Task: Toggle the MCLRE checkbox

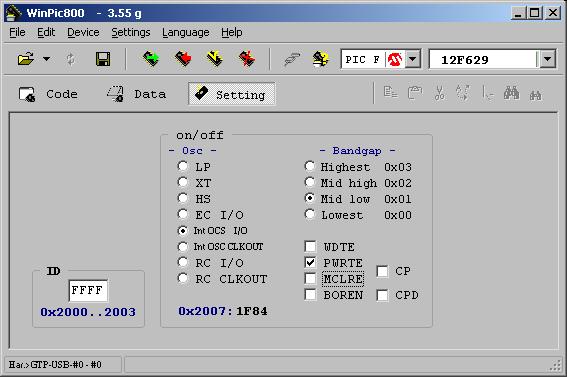Action: (x=310, y=279)
